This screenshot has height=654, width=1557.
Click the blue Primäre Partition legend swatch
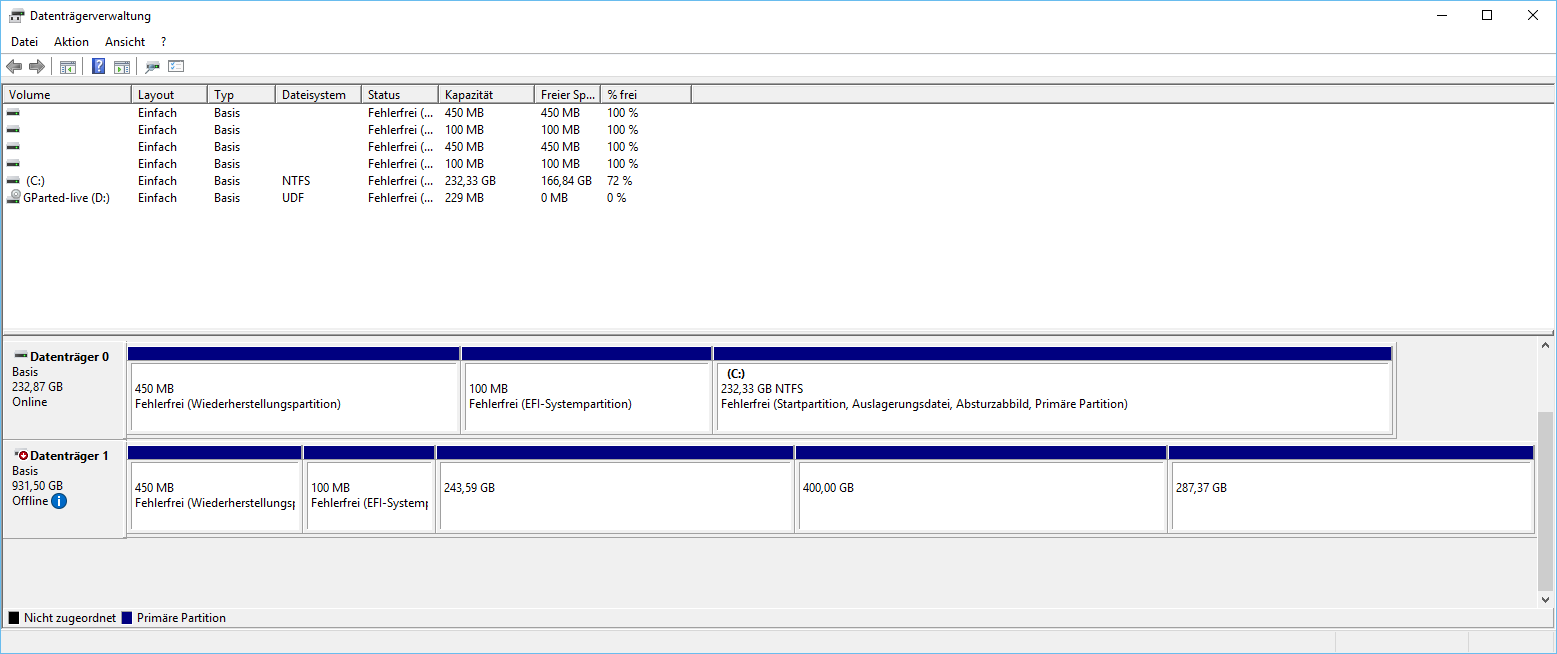[127, 618]
